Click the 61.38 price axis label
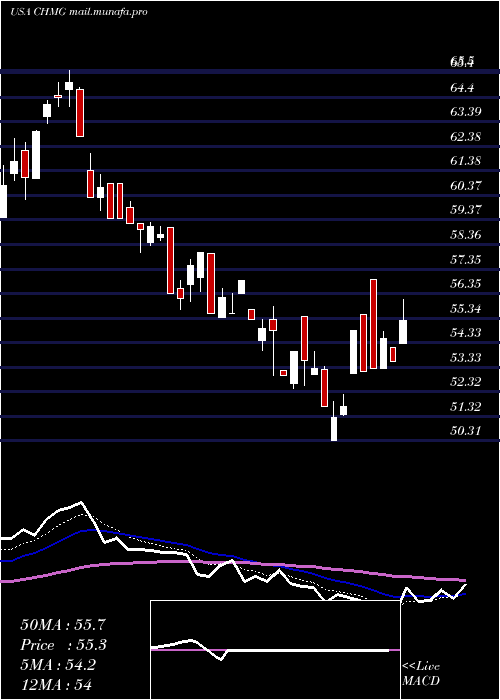The width and height of the screenshot is (500, 700). (x=465, y=161)
